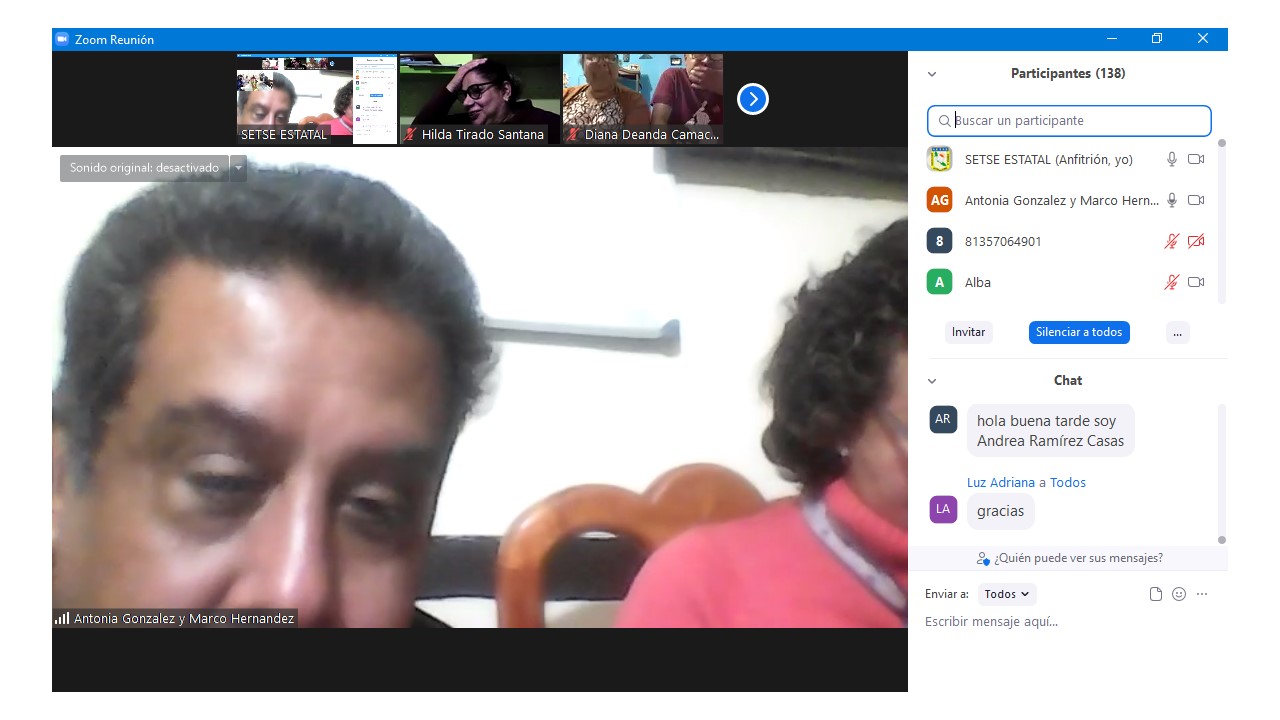Toggle SETSE ESTATAL camera icon
Viewport: 1280px width, 720px height.
[x=1195, y=159]
